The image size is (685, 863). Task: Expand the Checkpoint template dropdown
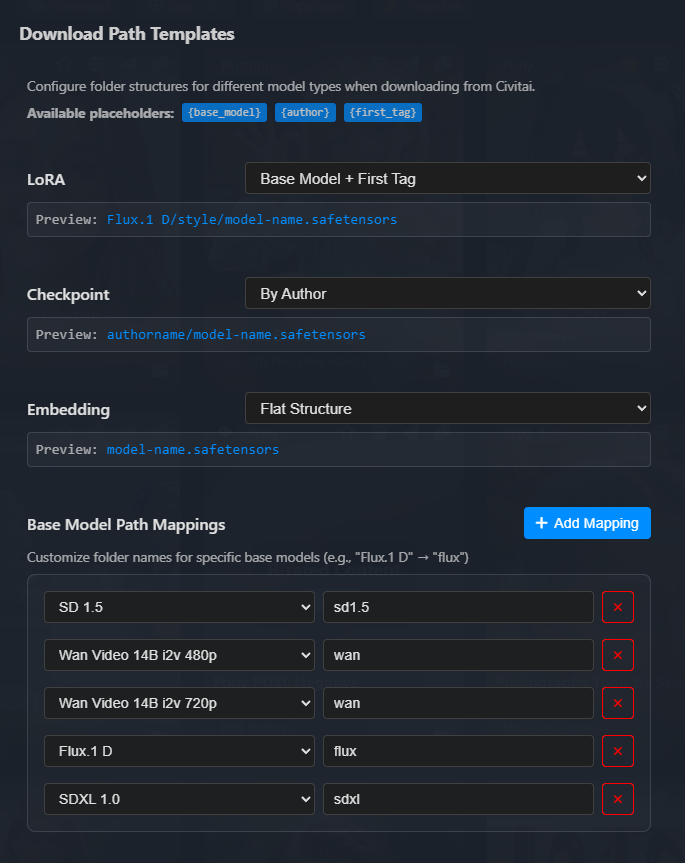click(x=447, y=293)
